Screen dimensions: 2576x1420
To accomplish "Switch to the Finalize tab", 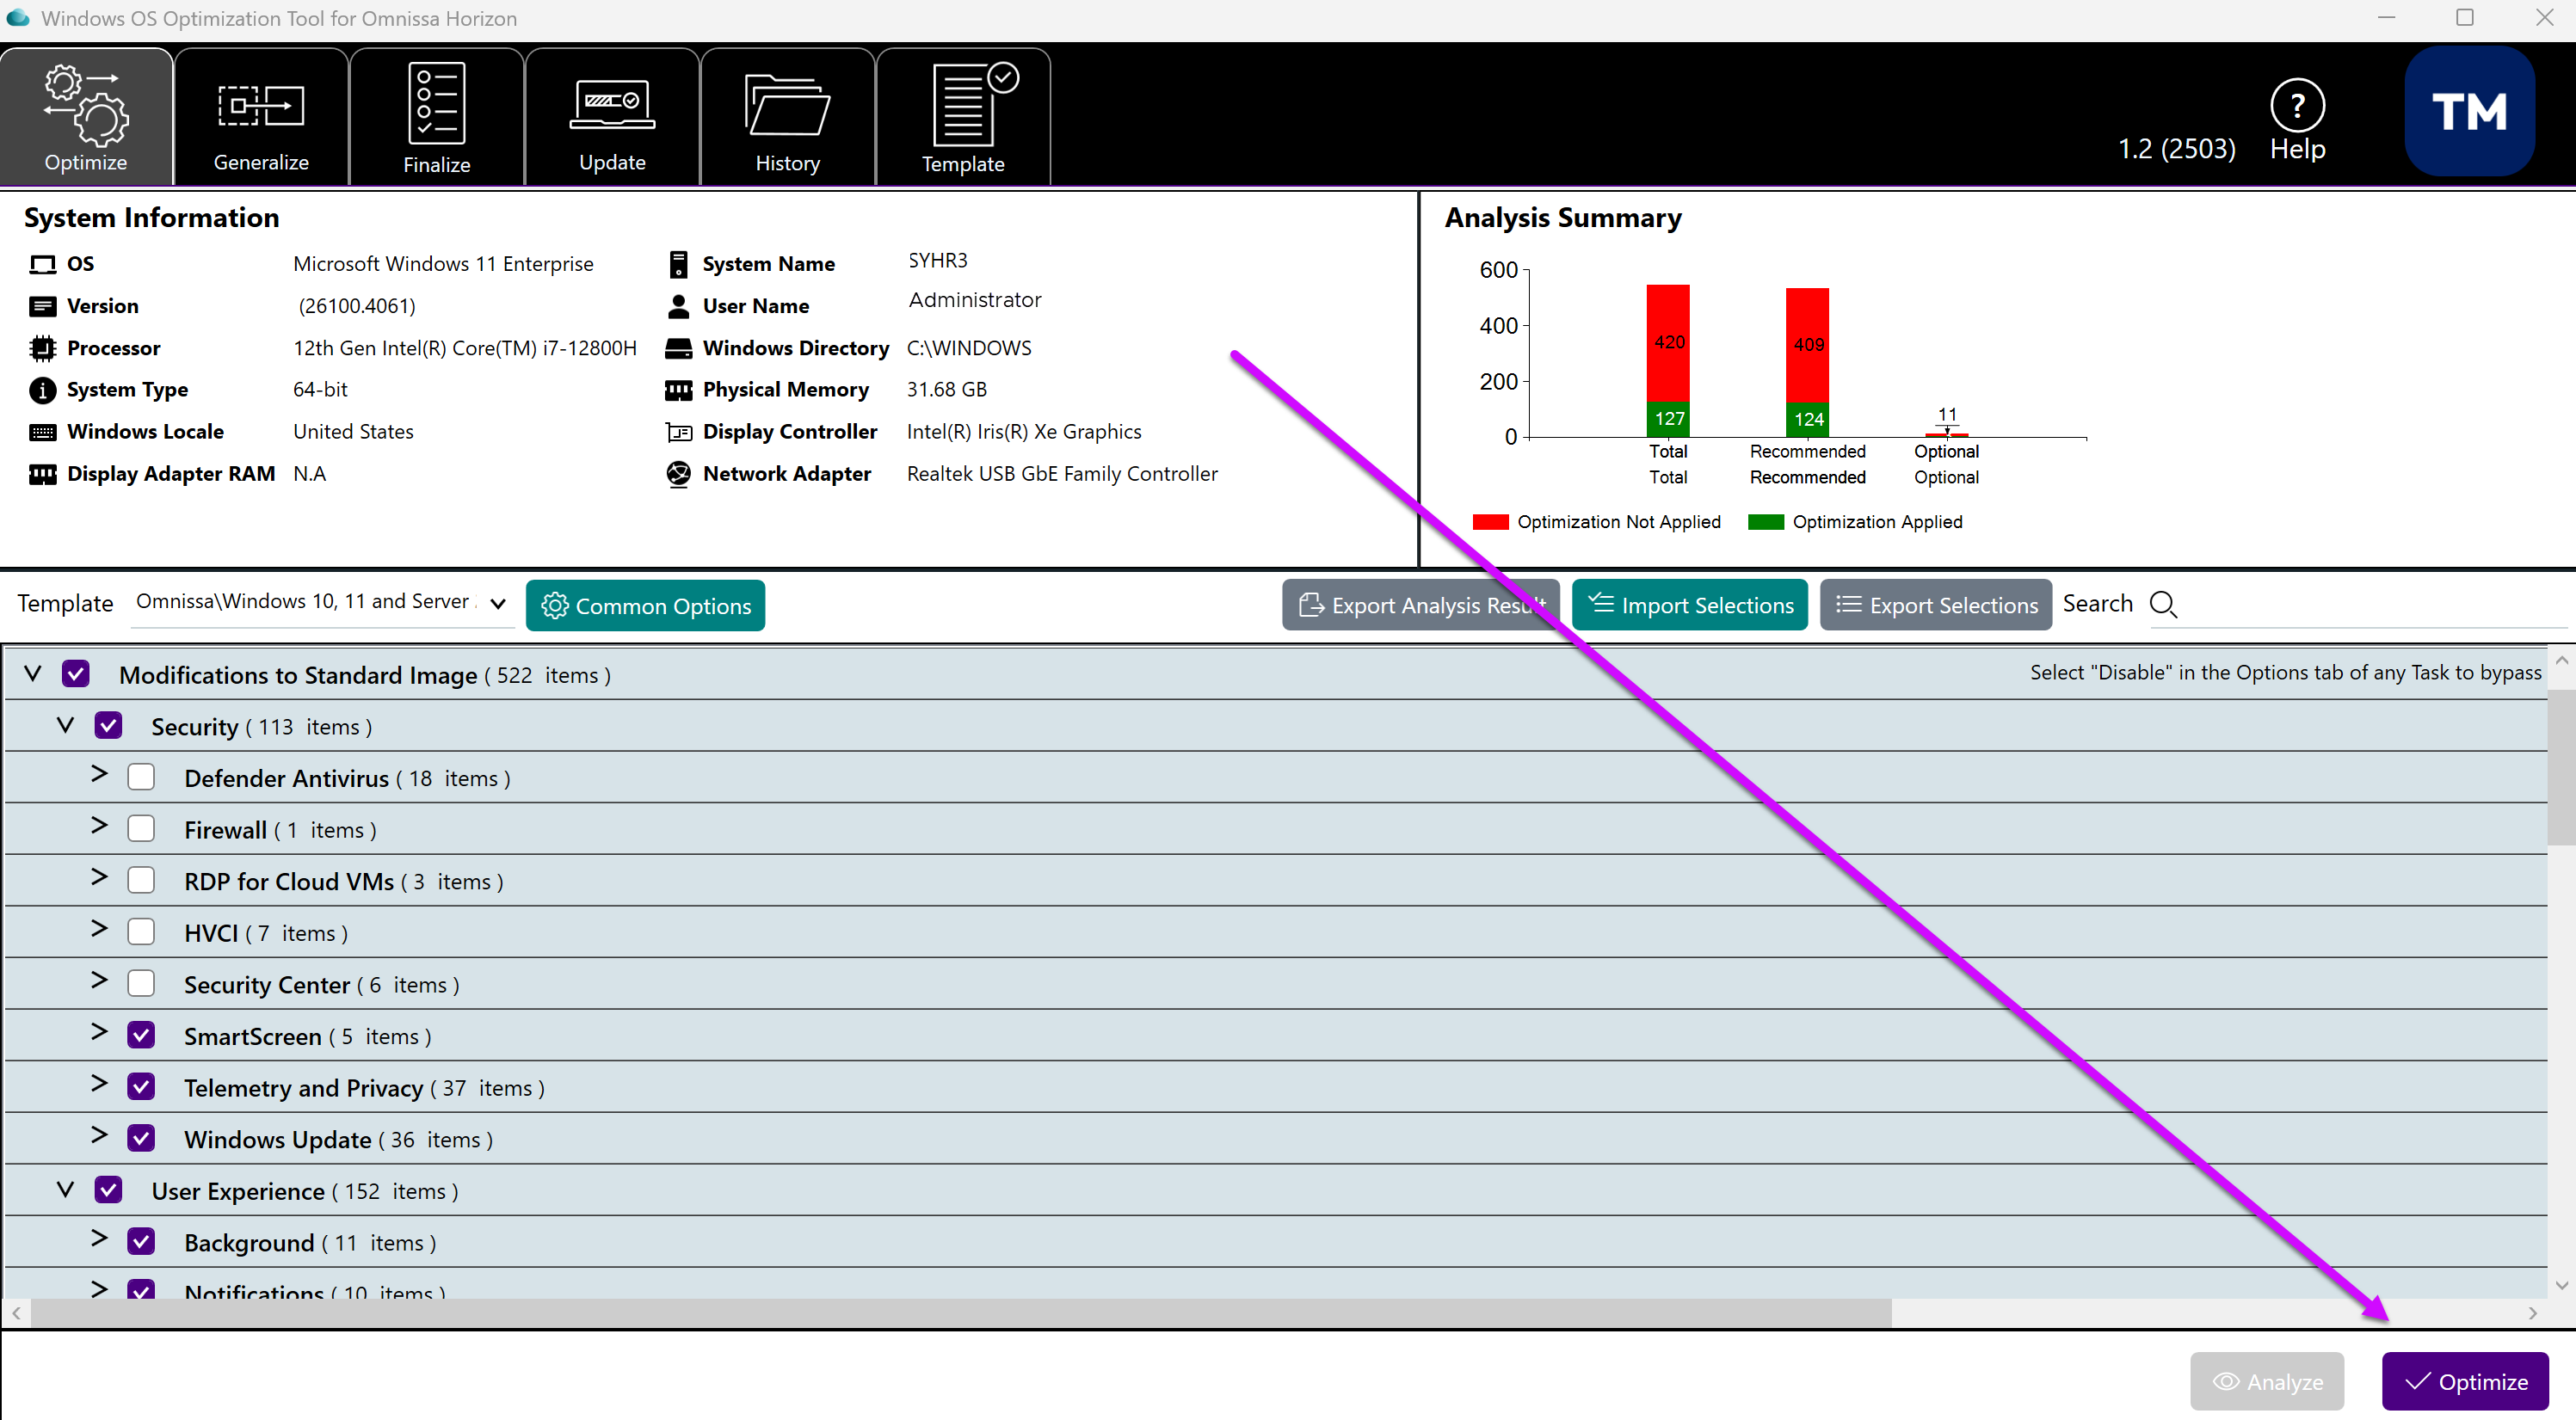I will [x=437, y=117].
